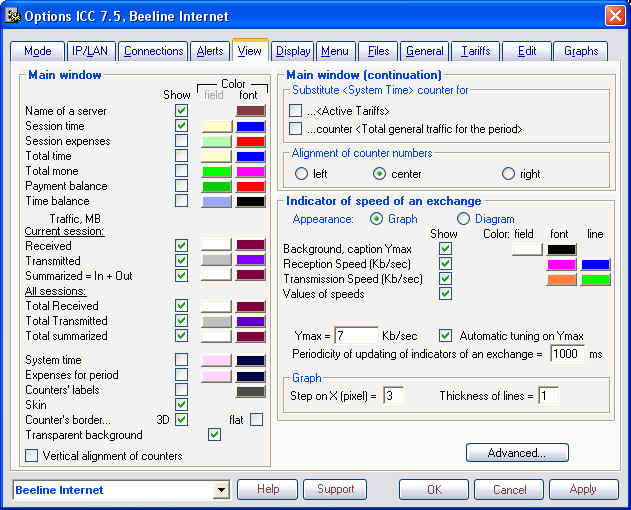Click the Cancel button
Image resolution: width=631 pixels, height=510 pixels.
(509, 489)
